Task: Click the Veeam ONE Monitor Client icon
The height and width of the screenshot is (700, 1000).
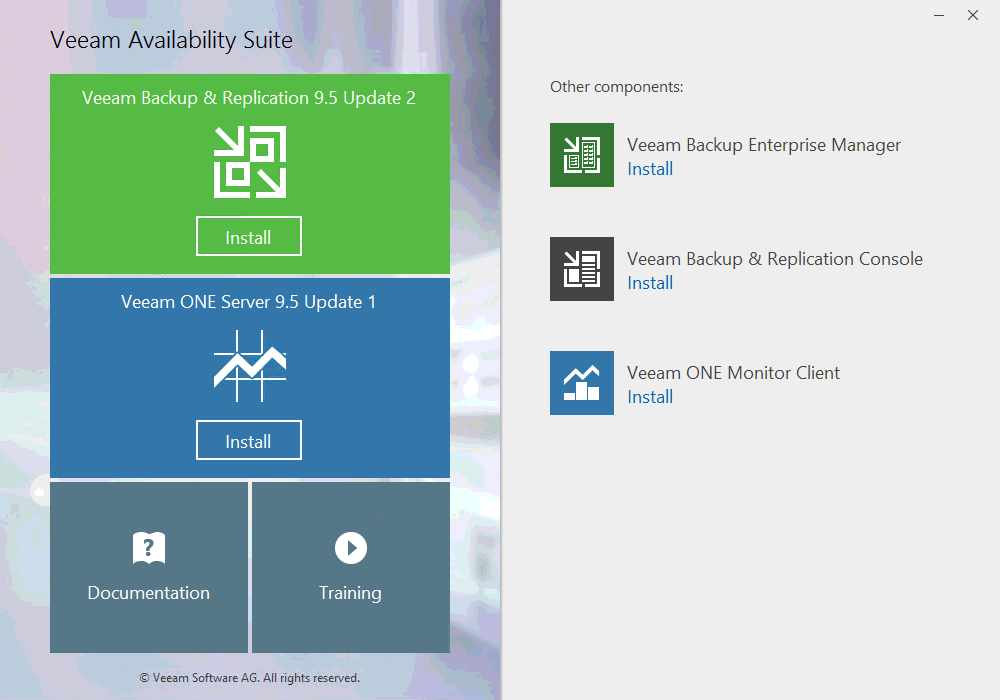Action: 582,383
